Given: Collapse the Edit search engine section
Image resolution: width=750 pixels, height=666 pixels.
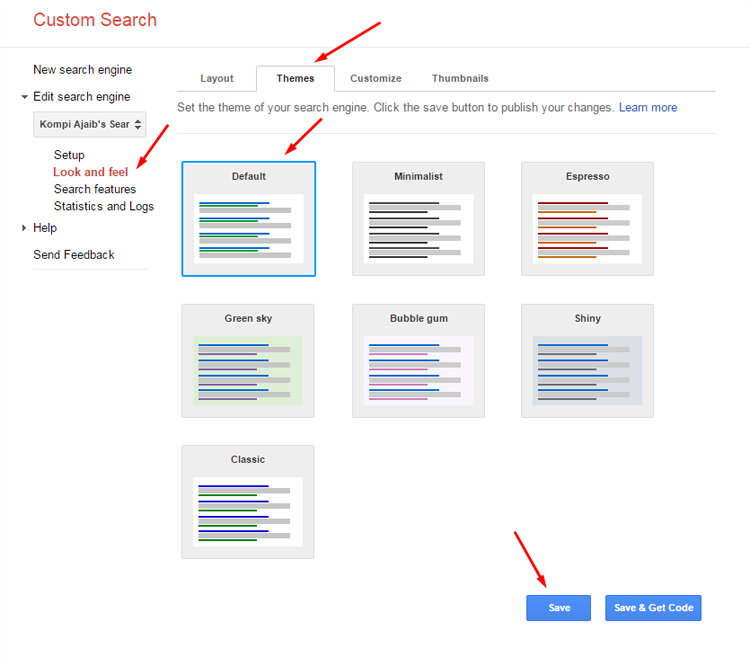Looking at the screenshot, I should (24, 97).
